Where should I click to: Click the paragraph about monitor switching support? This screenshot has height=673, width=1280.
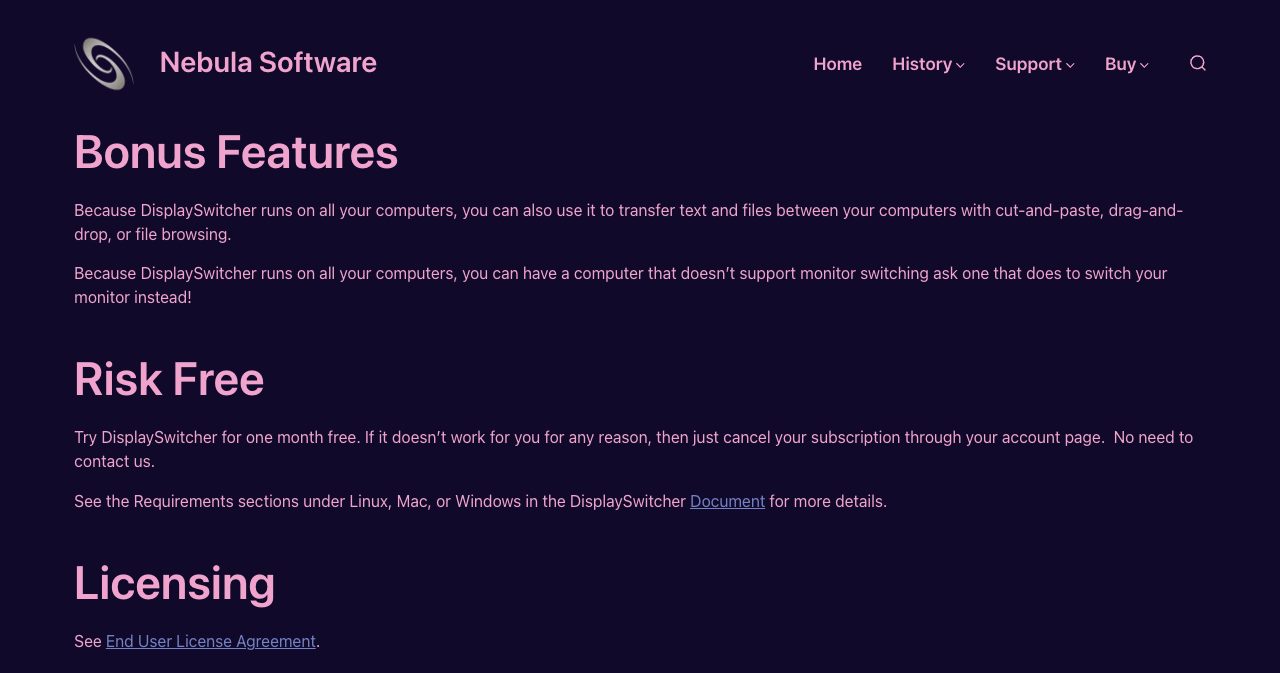621,285
